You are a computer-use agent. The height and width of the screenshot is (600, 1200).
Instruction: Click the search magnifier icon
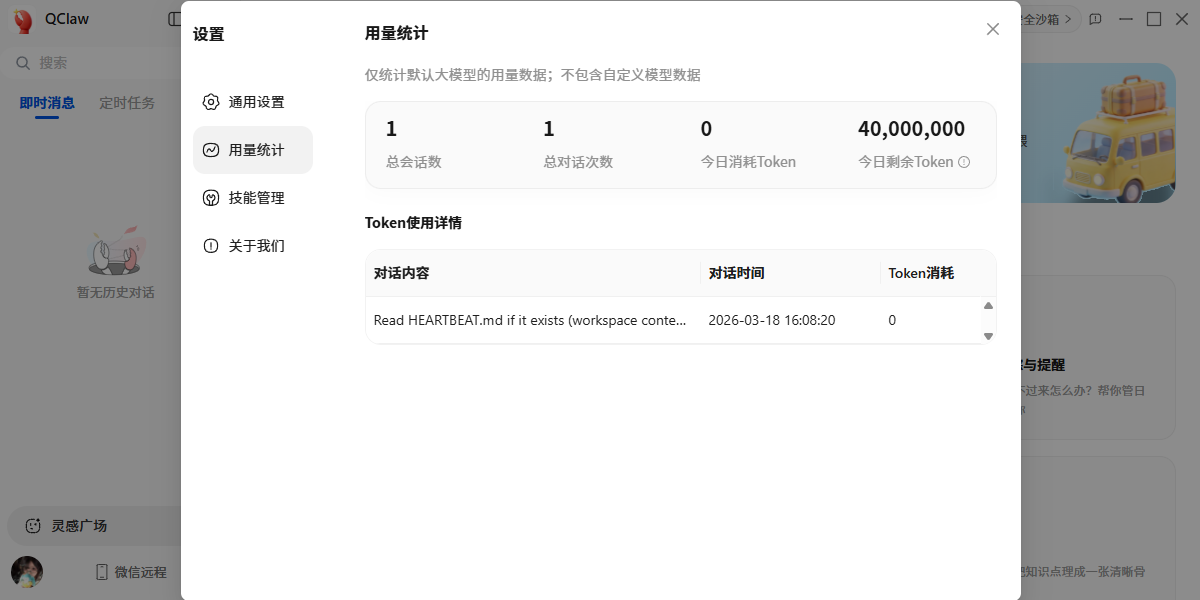[23, 63]
